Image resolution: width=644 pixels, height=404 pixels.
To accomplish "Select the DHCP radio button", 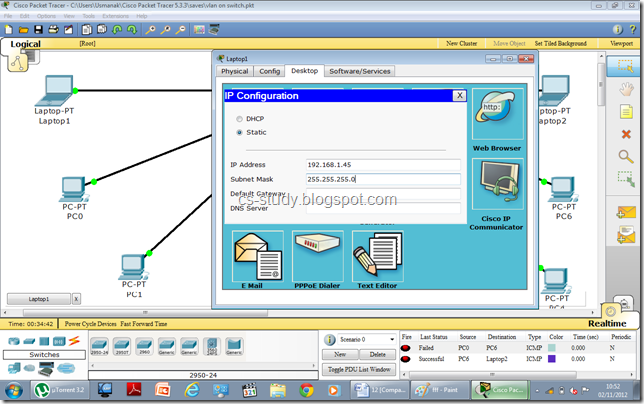I will click(x=239, y=119).
